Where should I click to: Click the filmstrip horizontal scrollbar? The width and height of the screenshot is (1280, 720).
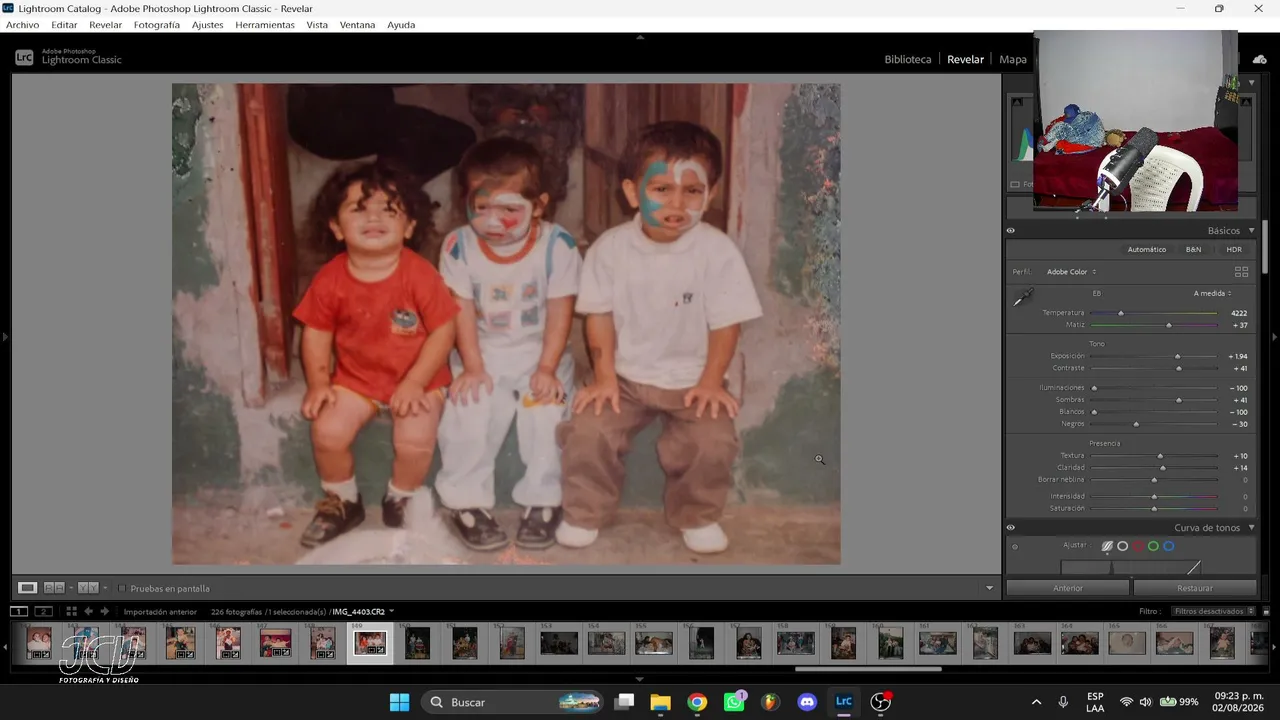pos(868,669)
